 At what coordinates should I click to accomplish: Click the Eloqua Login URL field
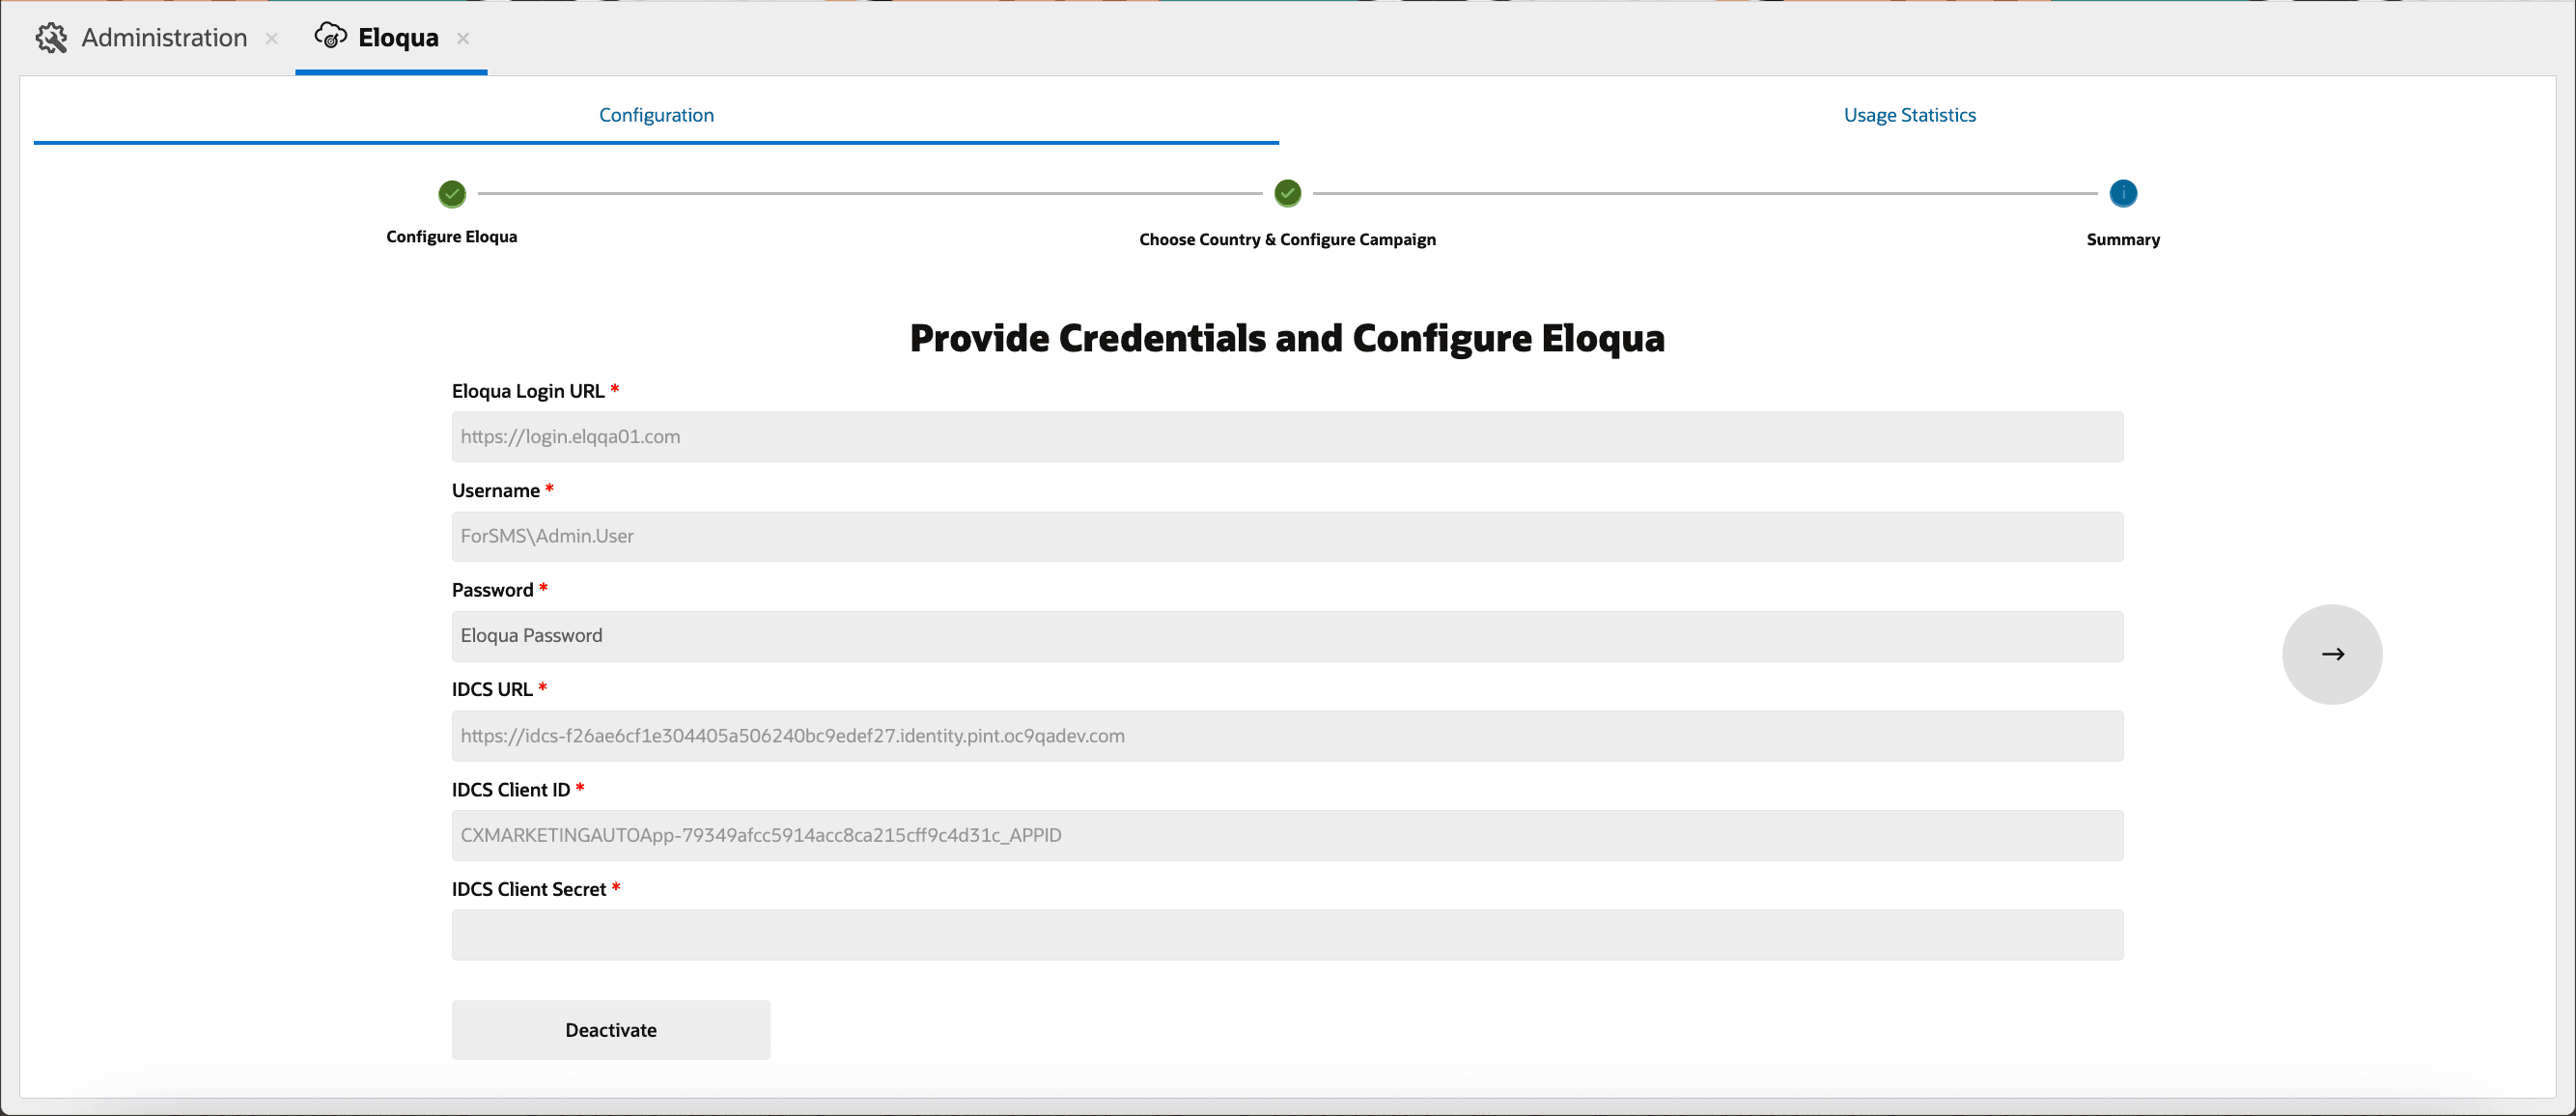(x=1286, y=437)
